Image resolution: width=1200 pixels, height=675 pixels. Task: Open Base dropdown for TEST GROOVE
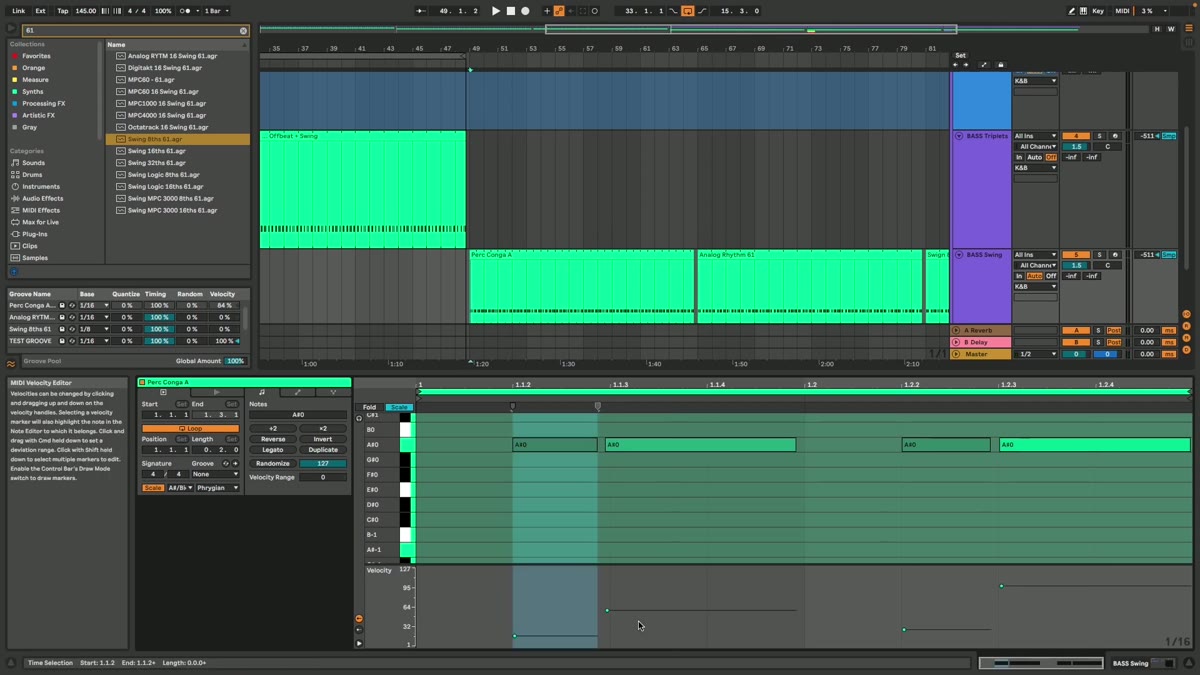94,341
